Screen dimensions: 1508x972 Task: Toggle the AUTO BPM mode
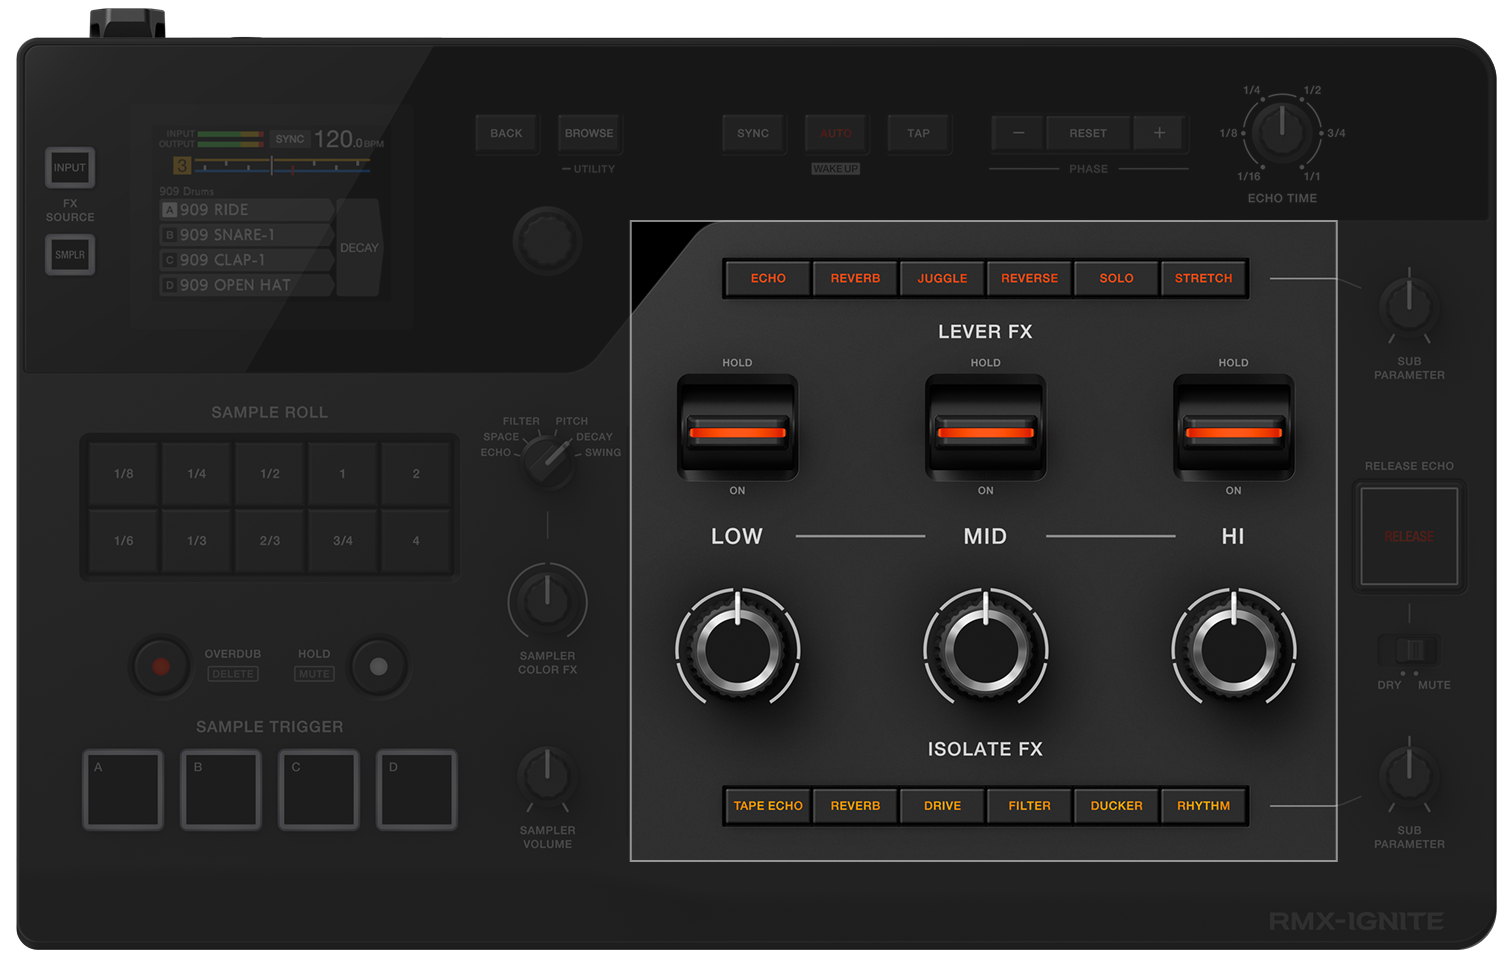(x=836, y=133)
